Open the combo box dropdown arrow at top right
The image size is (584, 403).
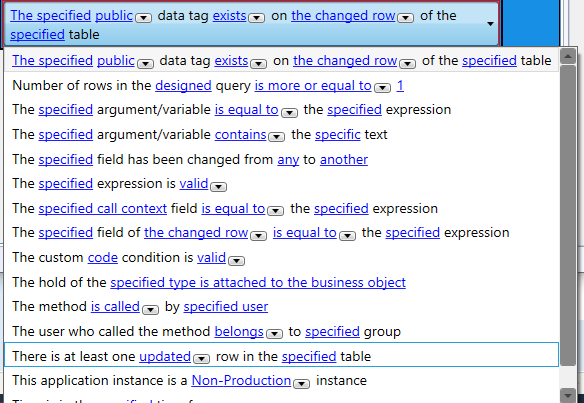tap(491, 24)
